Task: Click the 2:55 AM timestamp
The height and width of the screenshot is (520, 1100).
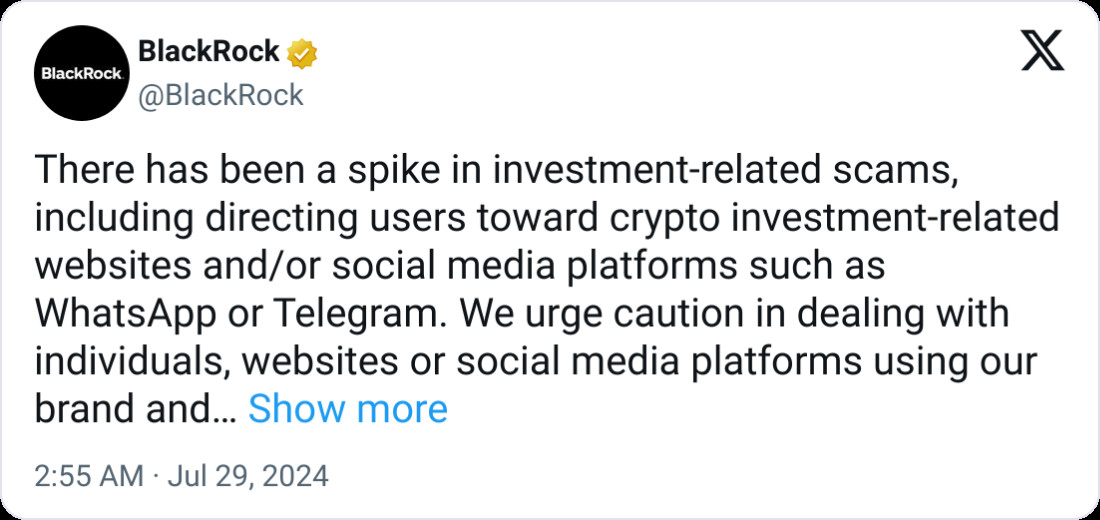Action: point(88,476)
